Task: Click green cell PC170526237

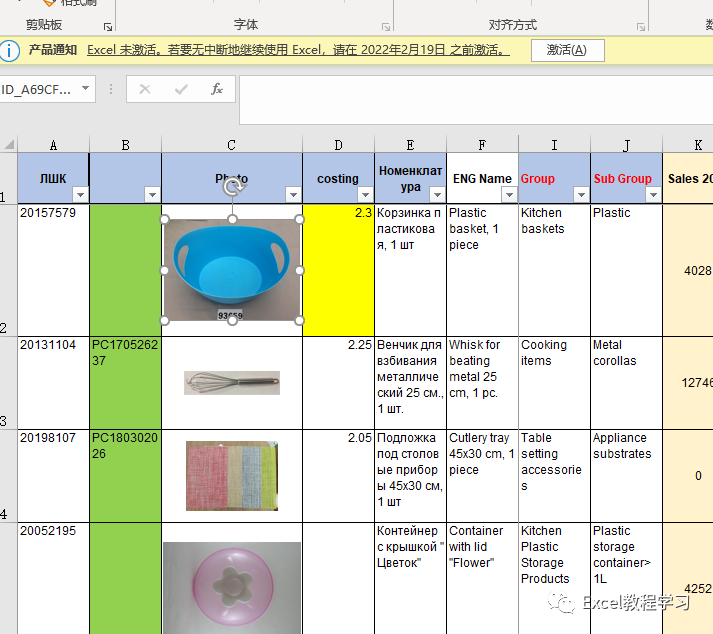Action: [126, 383]
